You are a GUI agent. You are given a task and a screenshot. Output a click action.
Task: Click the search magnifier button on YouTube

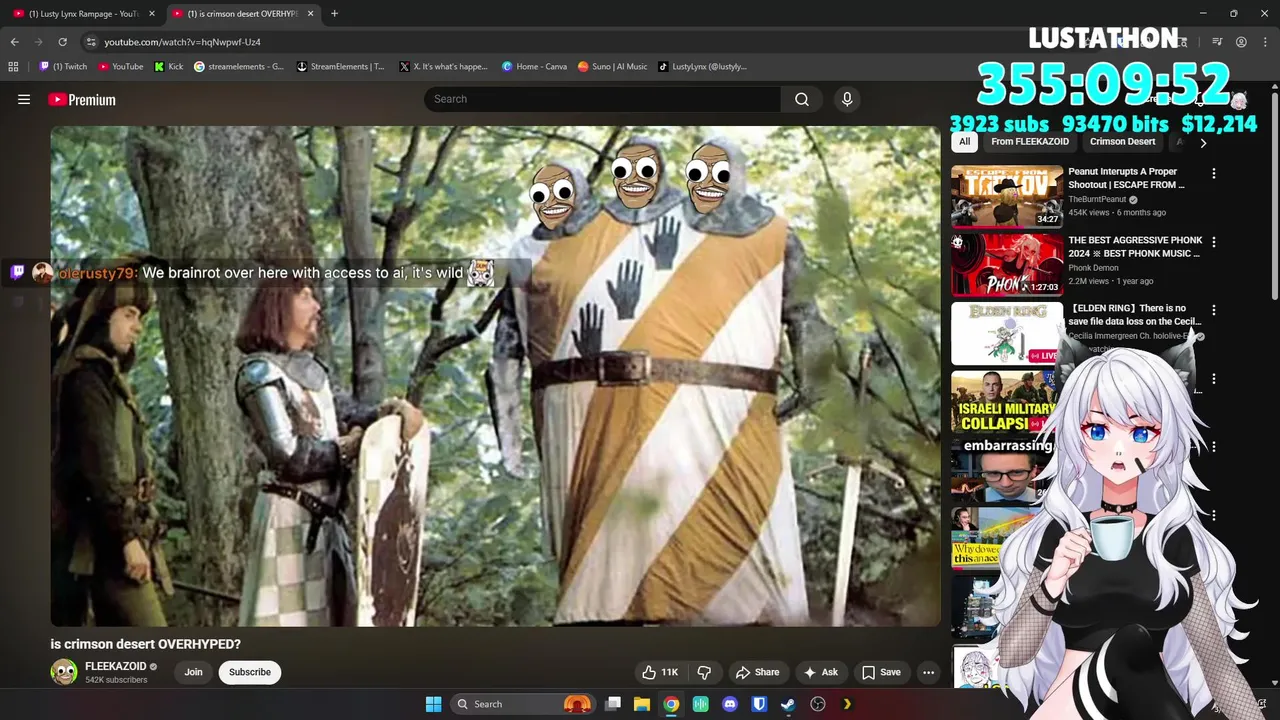click(x=801, y=99)
